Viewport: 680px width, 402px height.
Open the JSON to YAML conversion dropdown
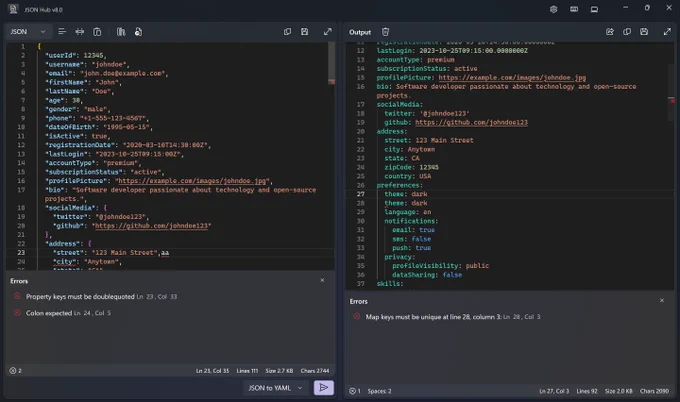[275, 388]
